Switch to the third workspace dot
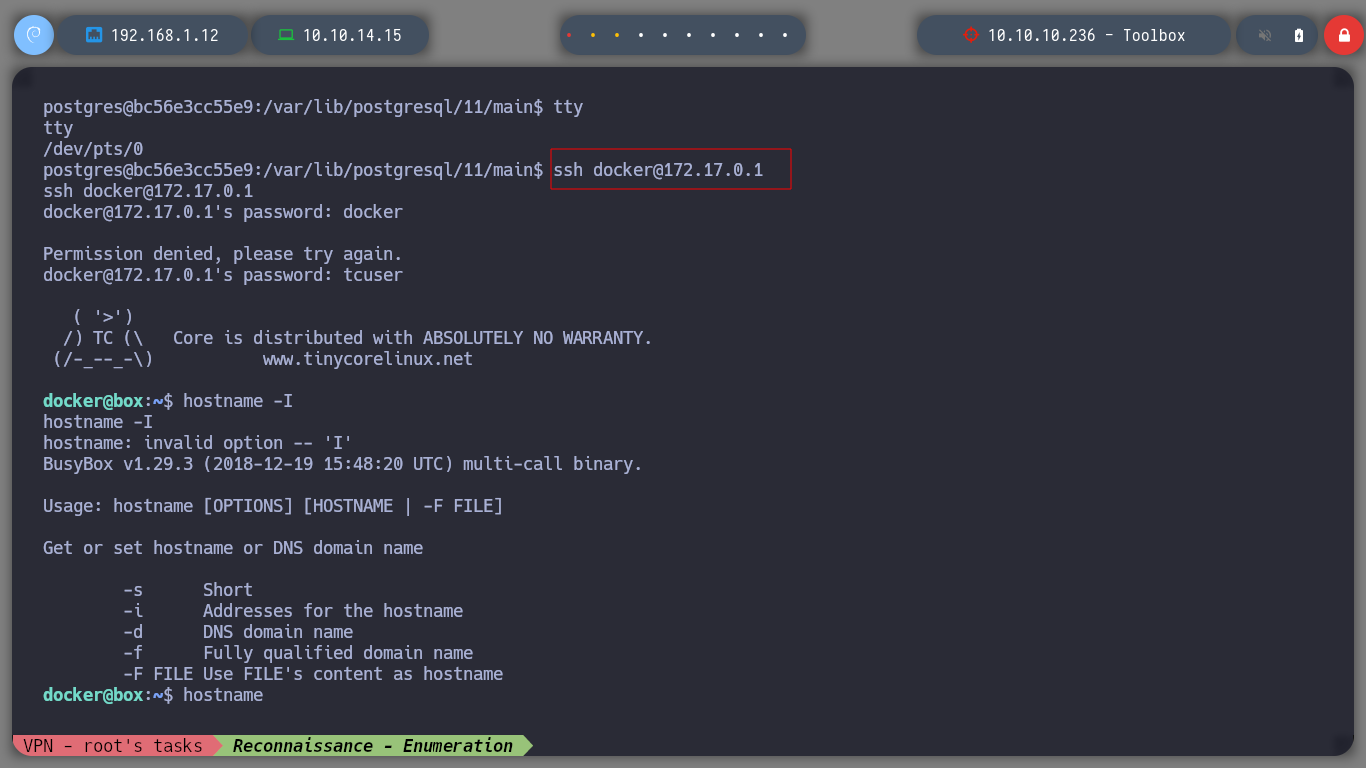1366x768 pixels. [x=617, y=35]
